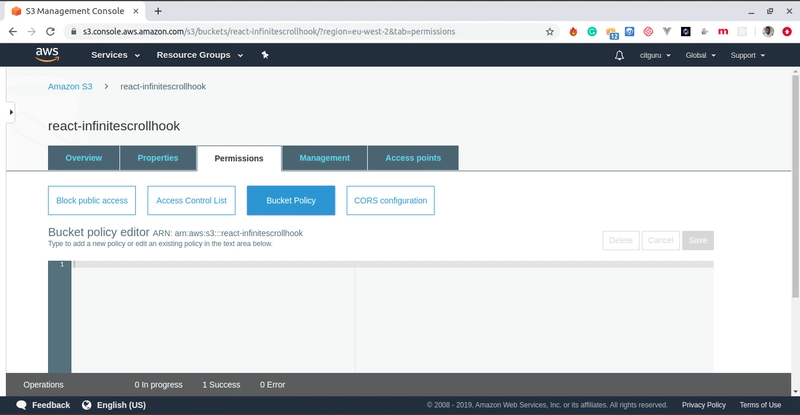The height and width of the screenshot is (415, 800).
Task: Click '0 In progress' operations entry
Action: point(158,384)
